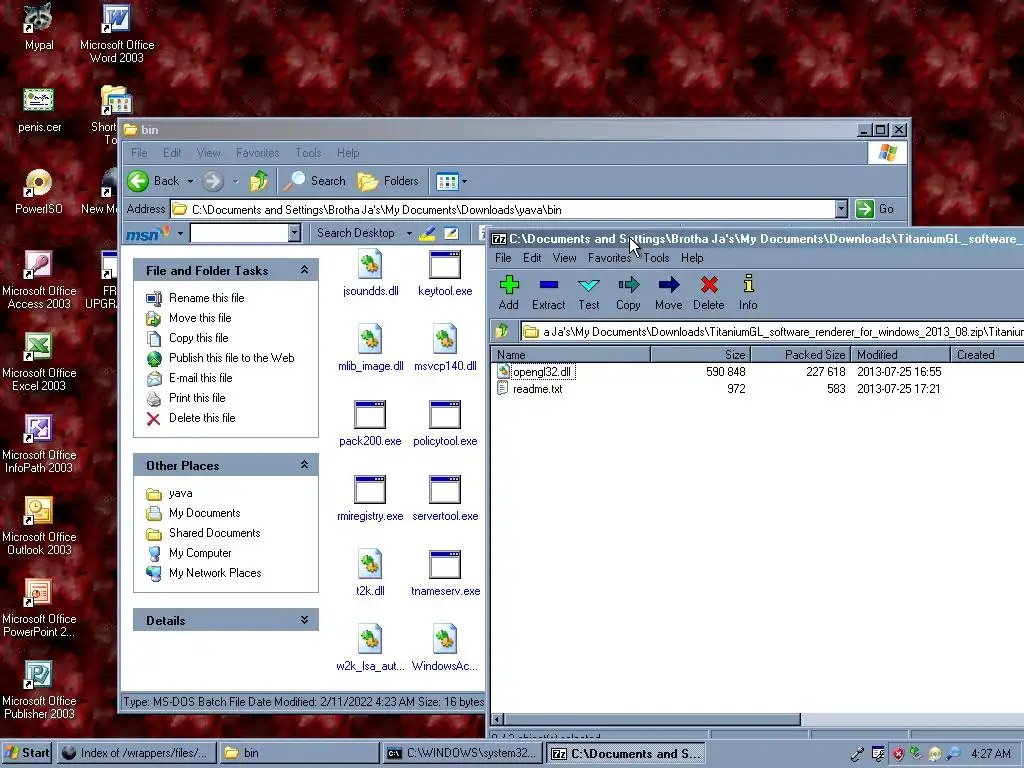Switch to bin window in taskbar
Viewport: 1024px width, 768px height.
(300, 753)
